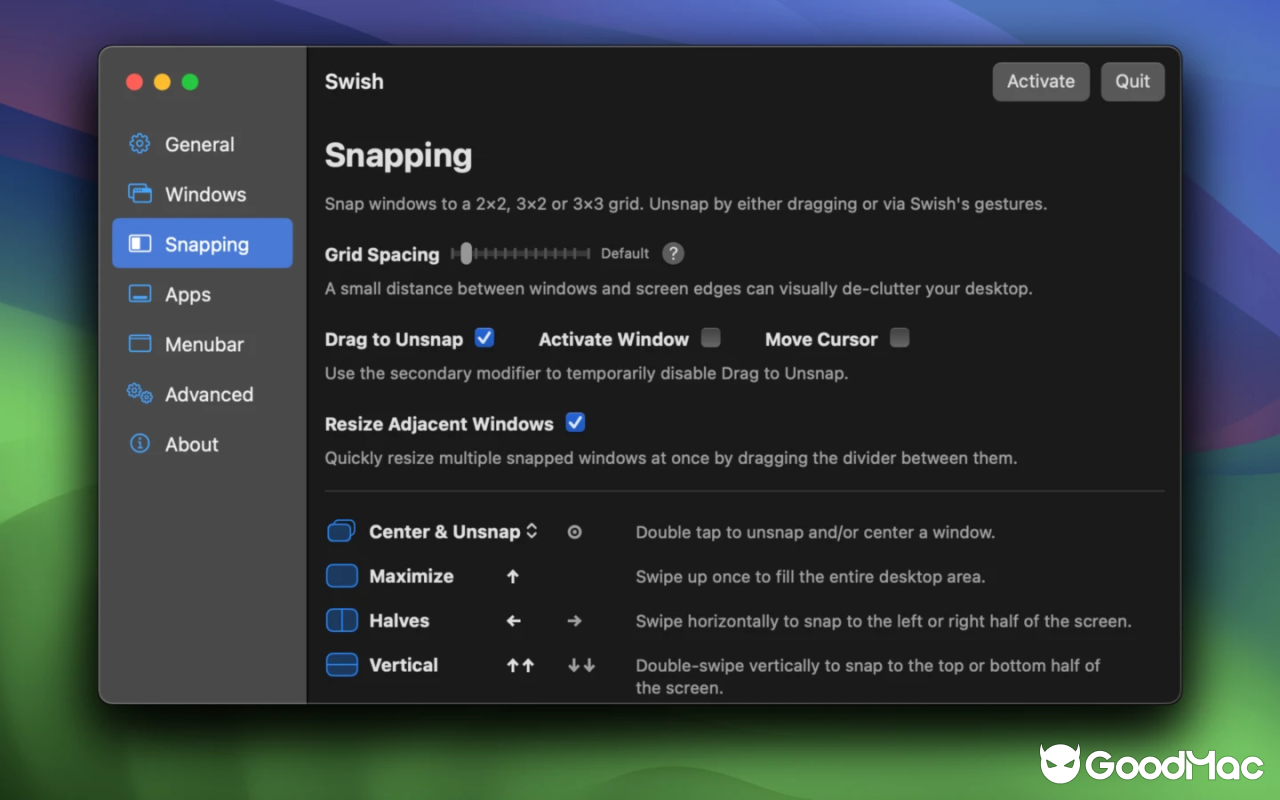
Task: Click the target icon beside Center & Unsnap
Action: pos(574,531)
